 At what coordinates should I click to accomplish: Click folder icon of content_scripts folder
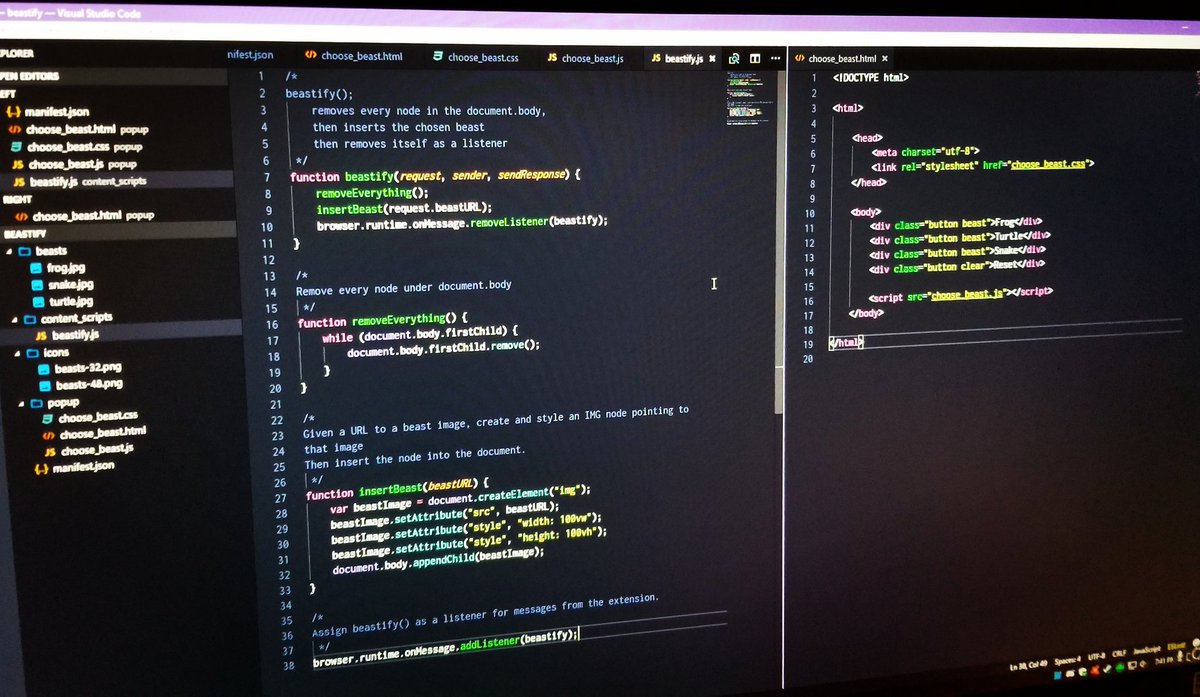pos(30,318)
